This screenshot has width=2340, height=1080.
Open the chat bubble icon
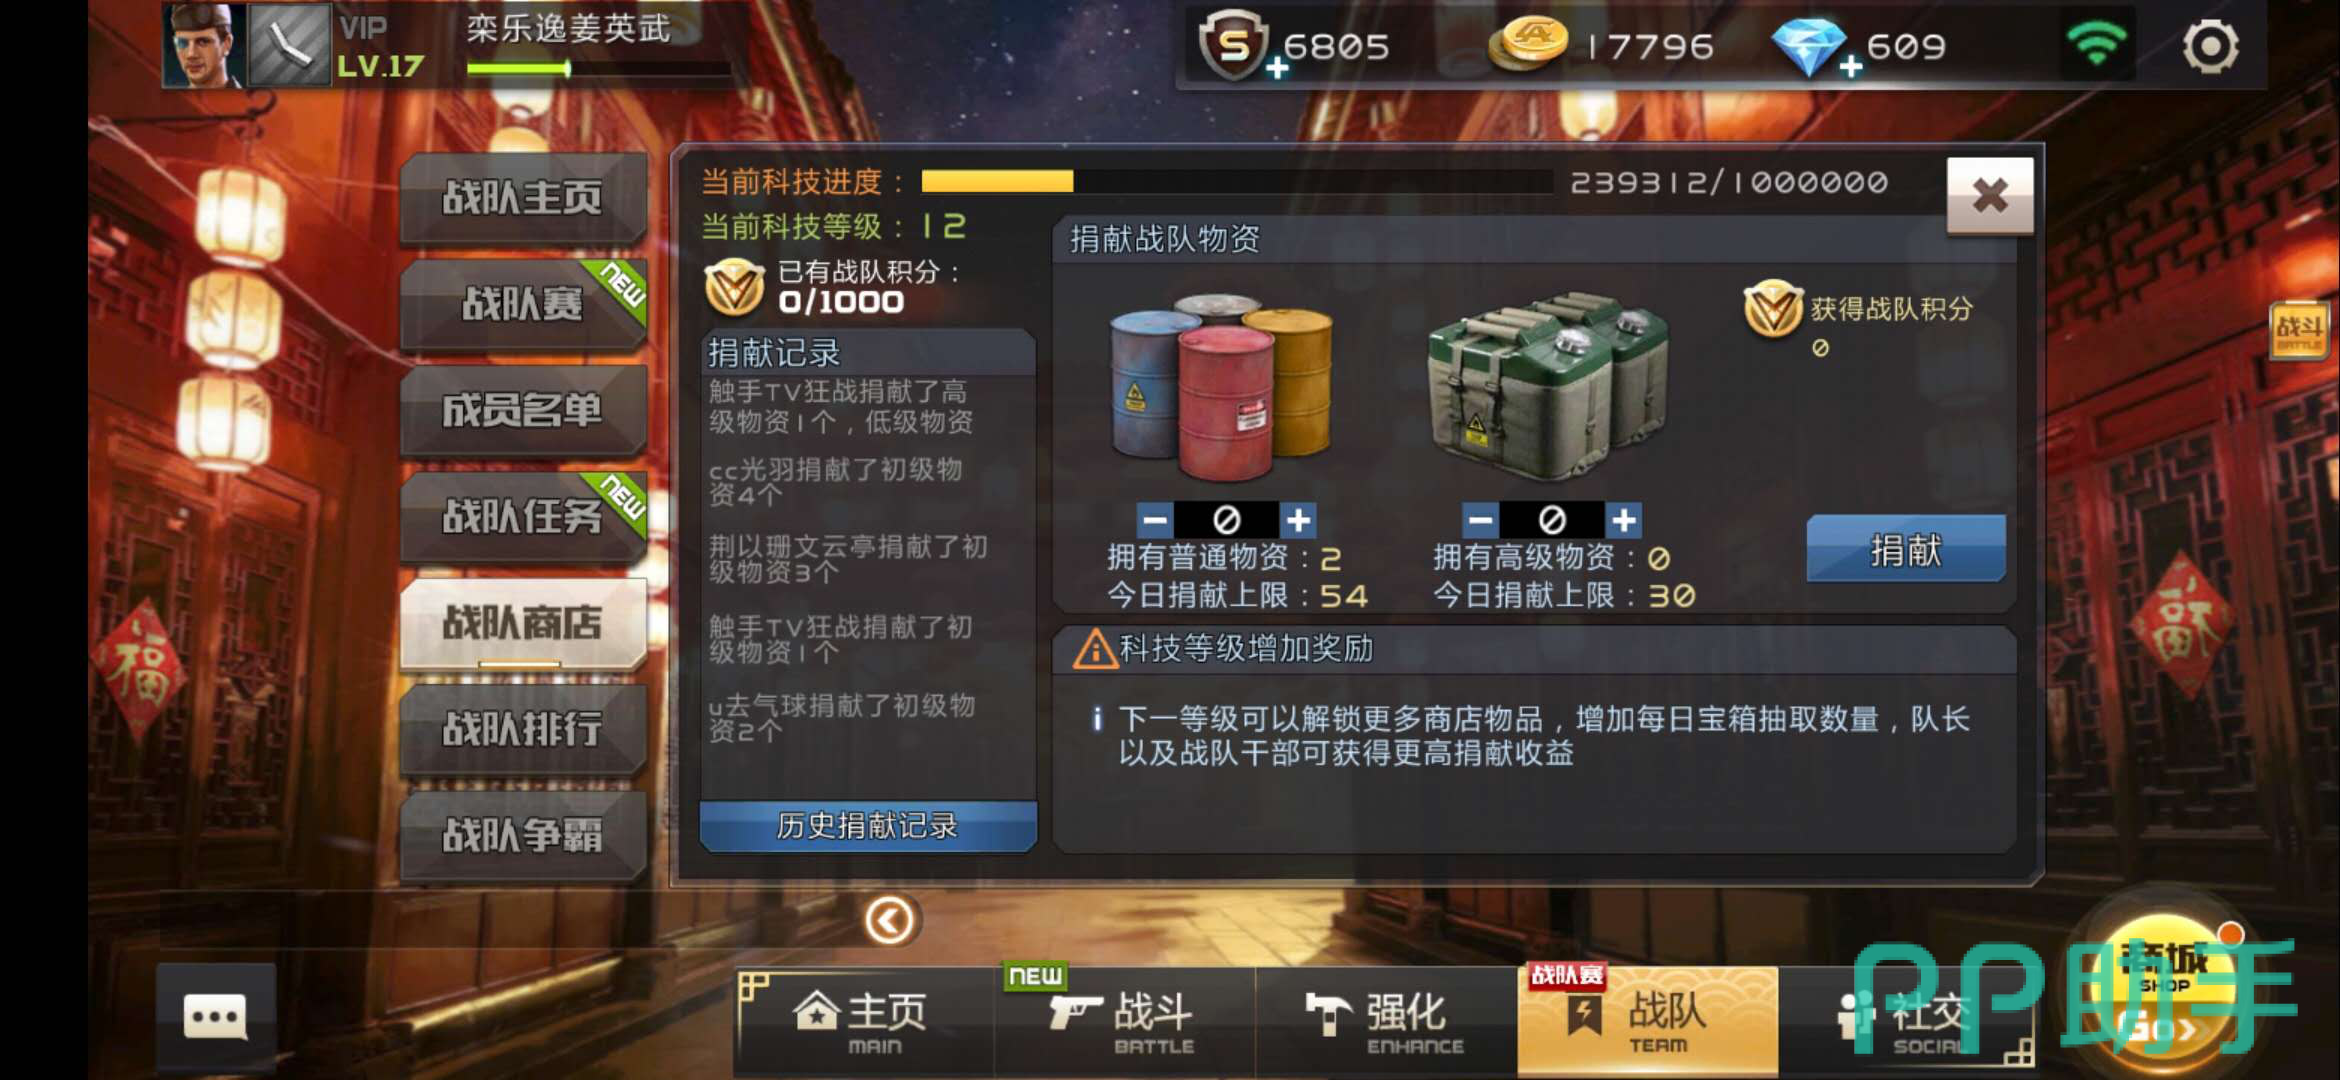pyautogui.click(x=215, y=1017)
